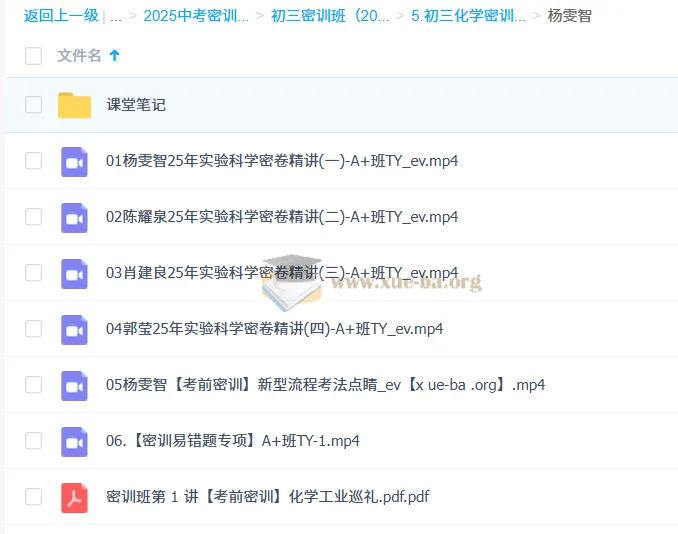Open the 5.初三化学密训 breadcrumb link

click(x=461, y=16)
